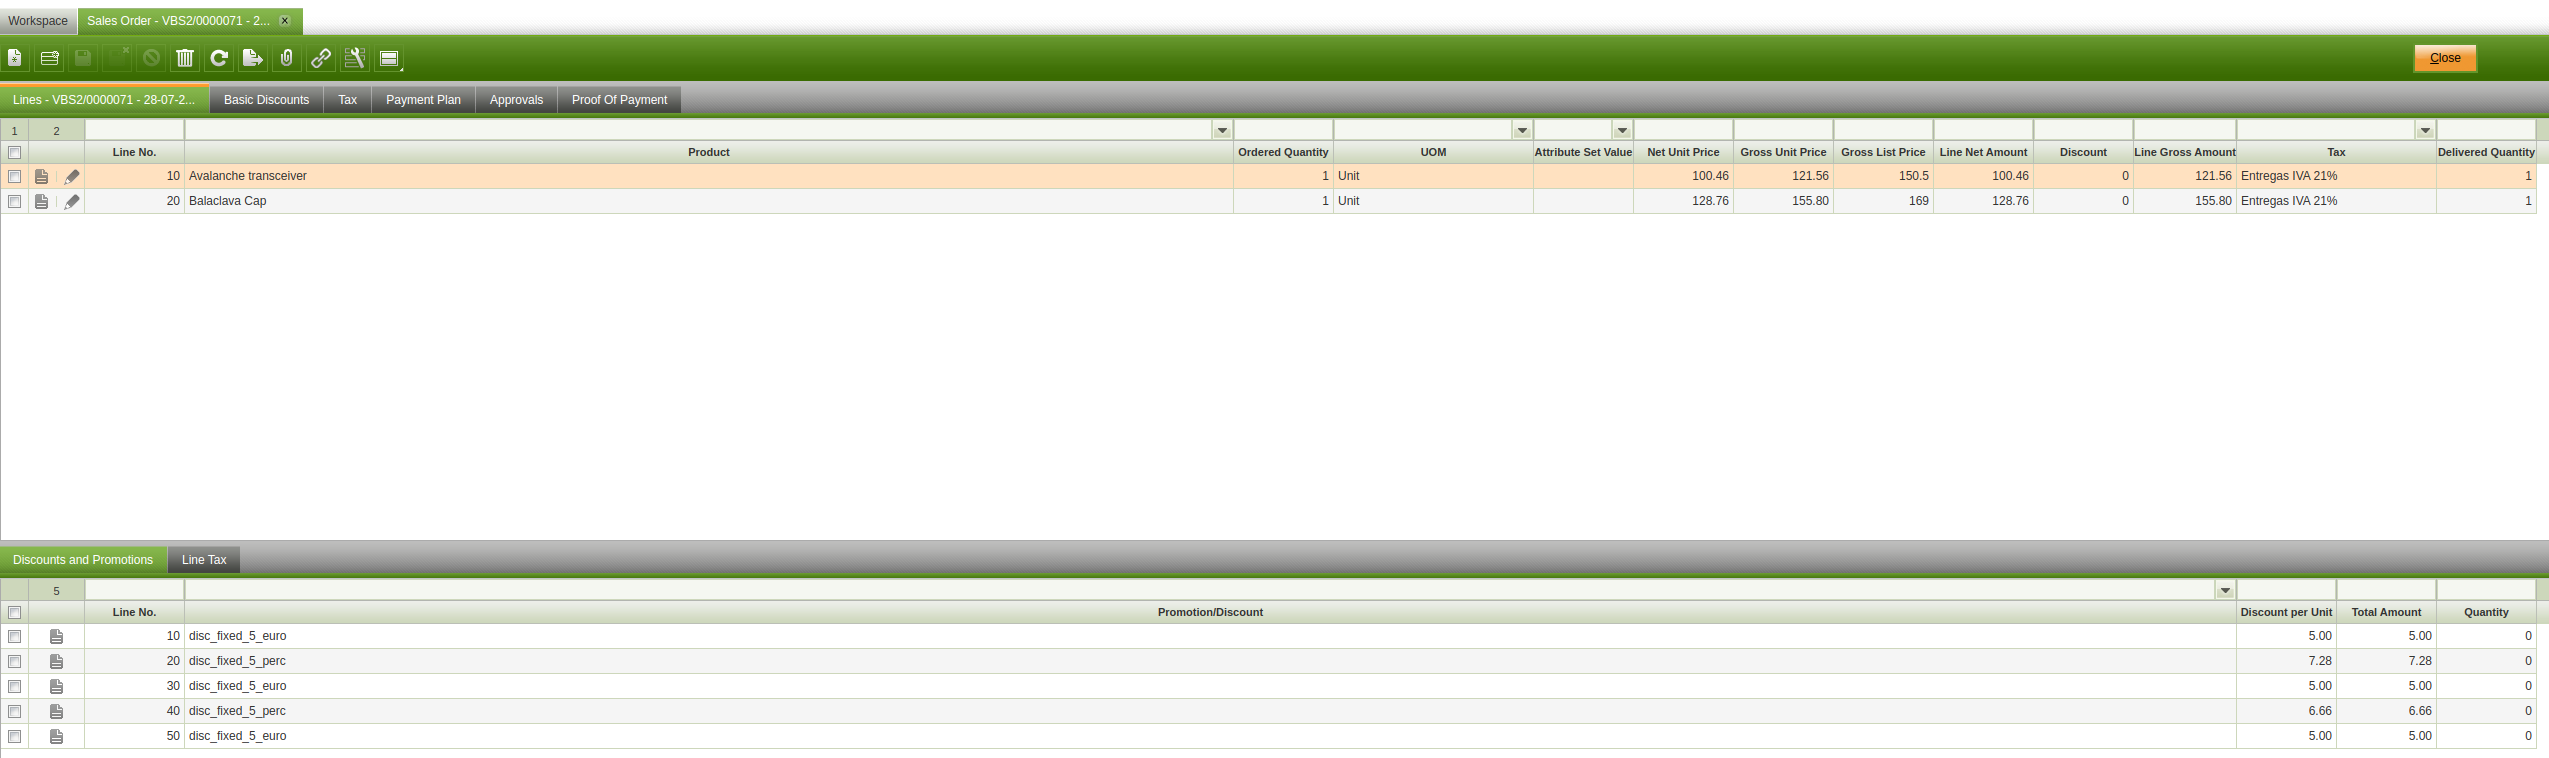Open discount line 20 in form view
Viewport: 2549px width, 758px height.
tap(56, 661)
